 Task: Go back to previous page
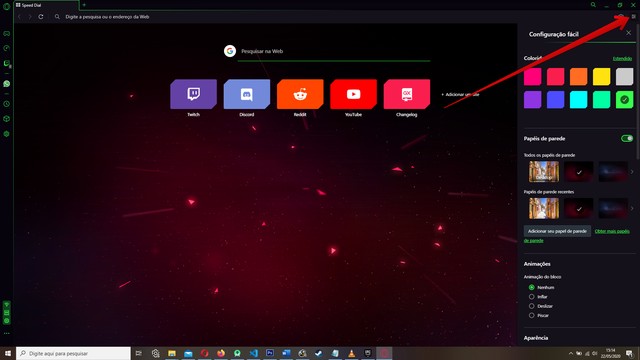19,17
